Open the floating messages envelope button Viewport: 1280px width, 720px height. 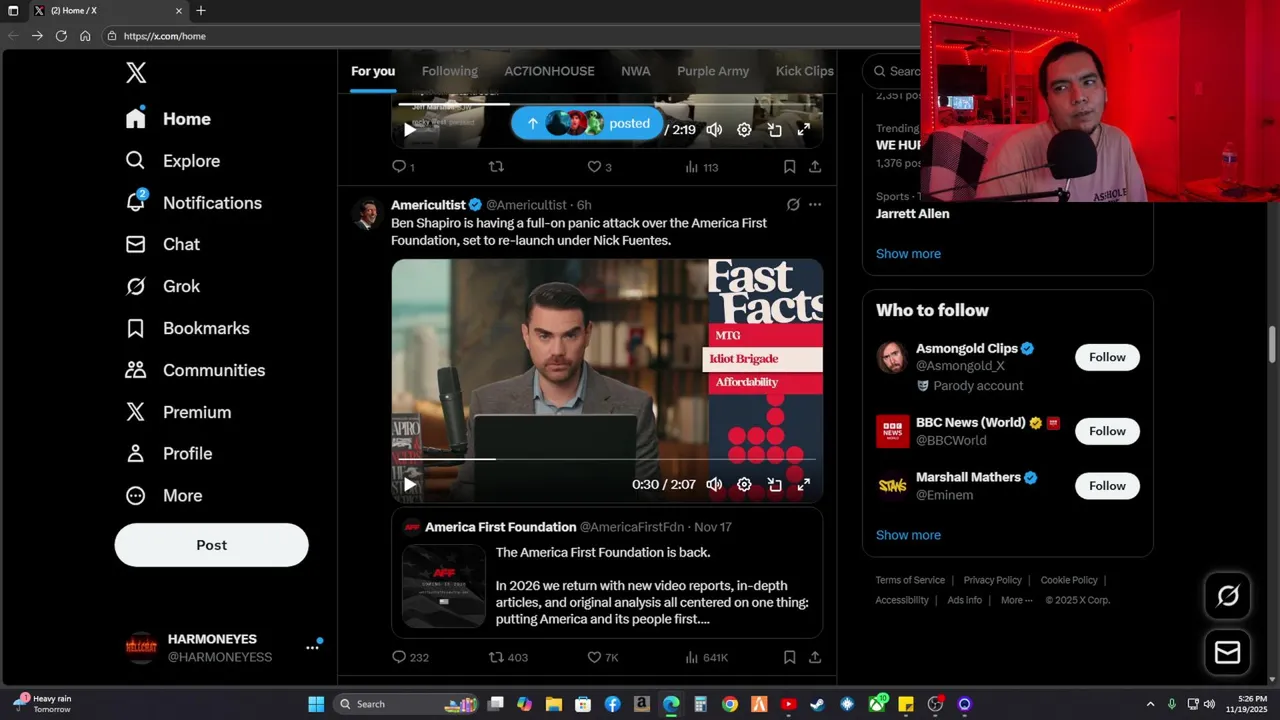[x=1227, y=653]
